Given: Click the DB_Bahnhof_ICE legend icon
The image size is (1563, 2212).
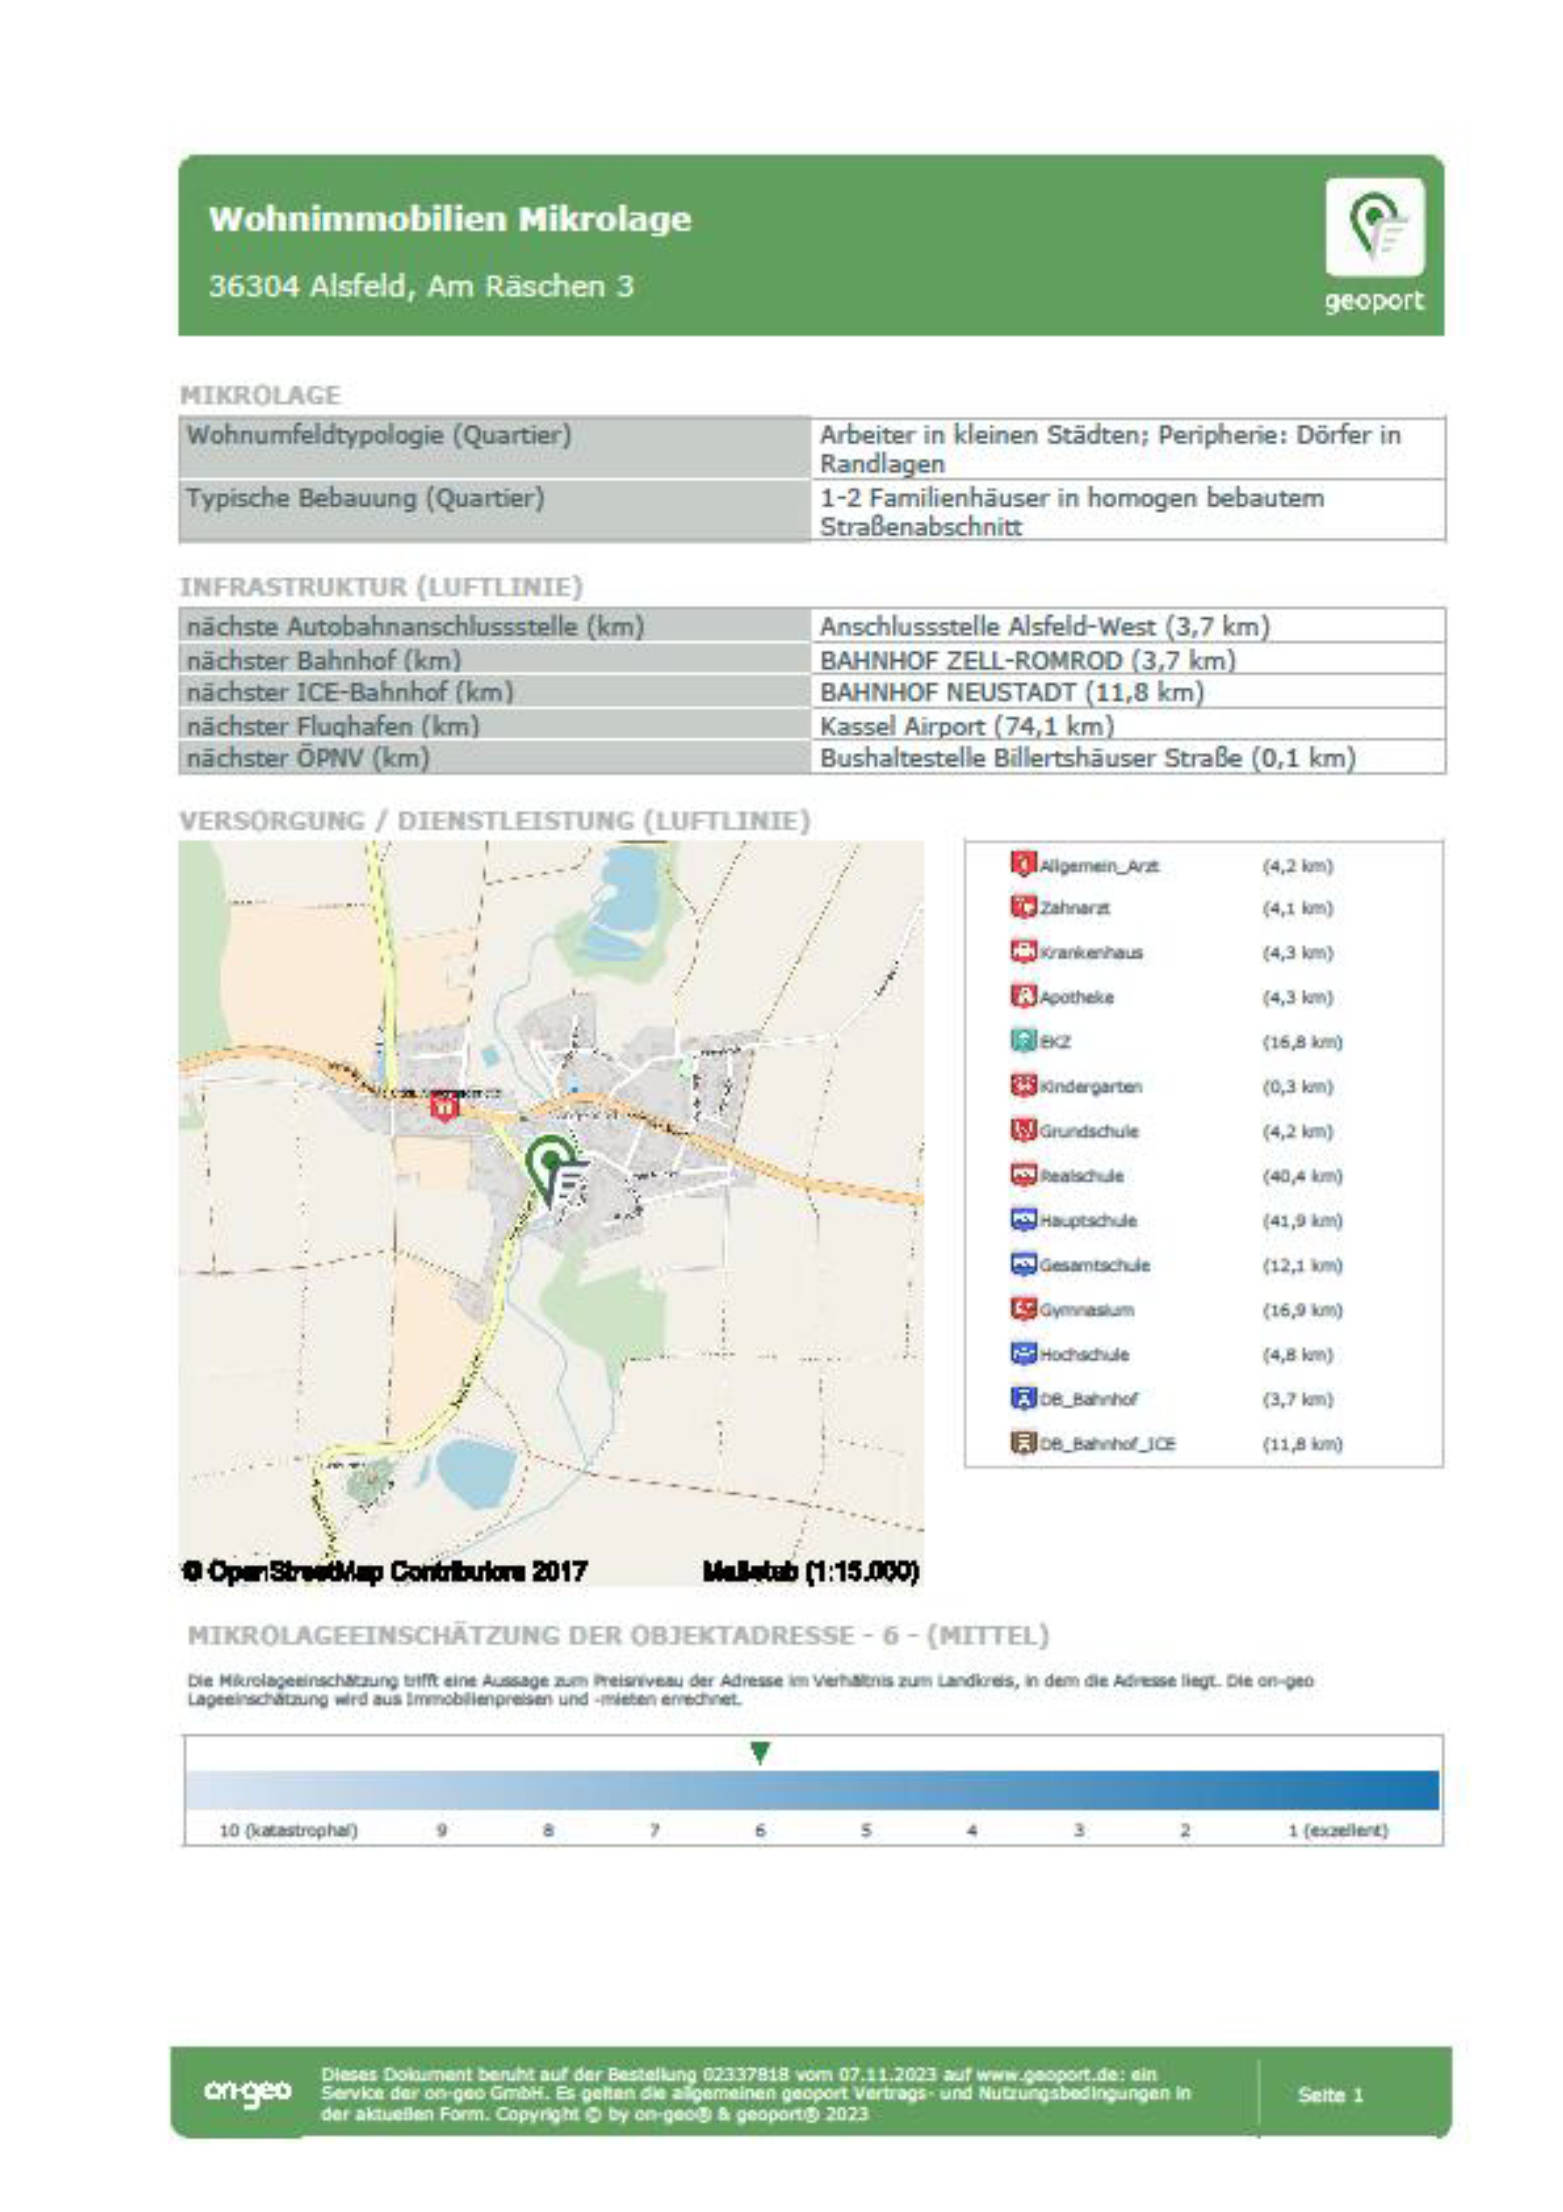Looking at the screenshot, I should pos(1022,1443).
